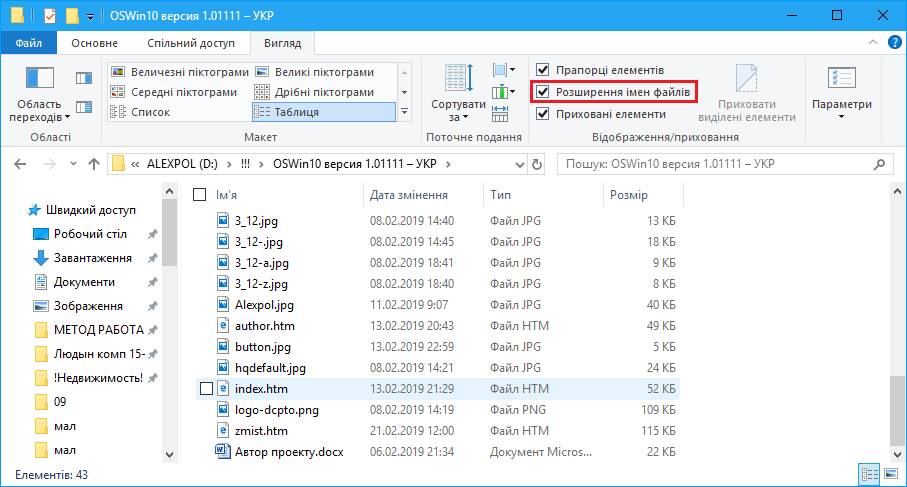Switch to the Спільний доступ tab

coord(191,43)
